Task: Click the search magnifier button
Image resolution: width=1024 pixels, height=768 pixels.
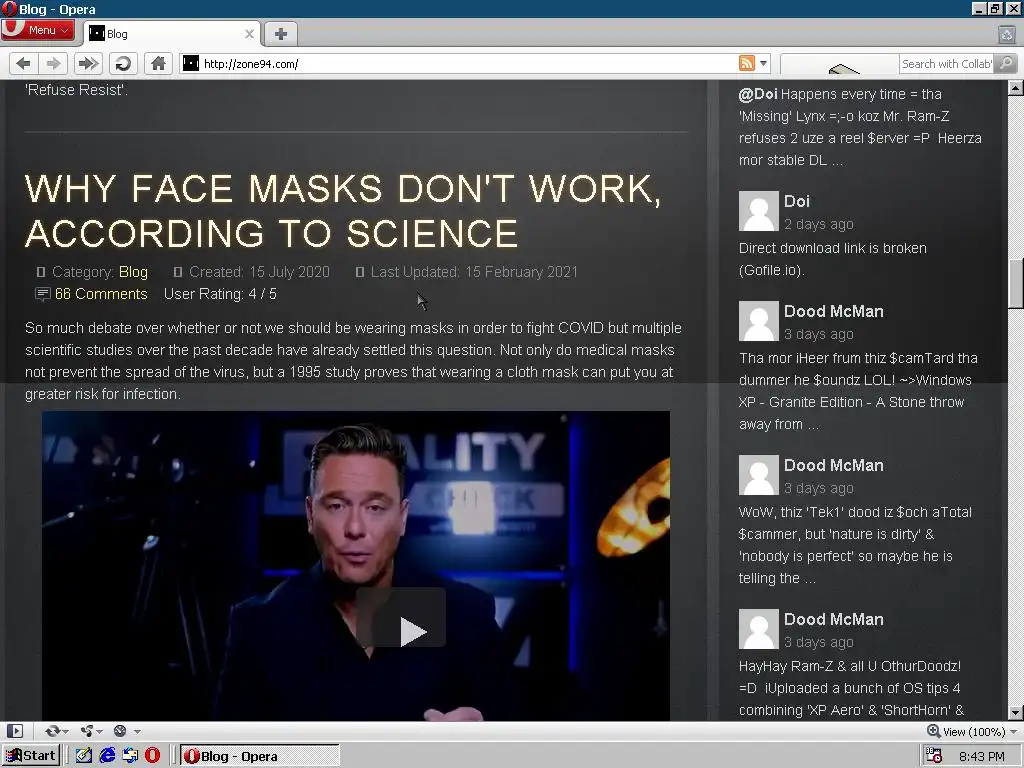Action: 1006,63
